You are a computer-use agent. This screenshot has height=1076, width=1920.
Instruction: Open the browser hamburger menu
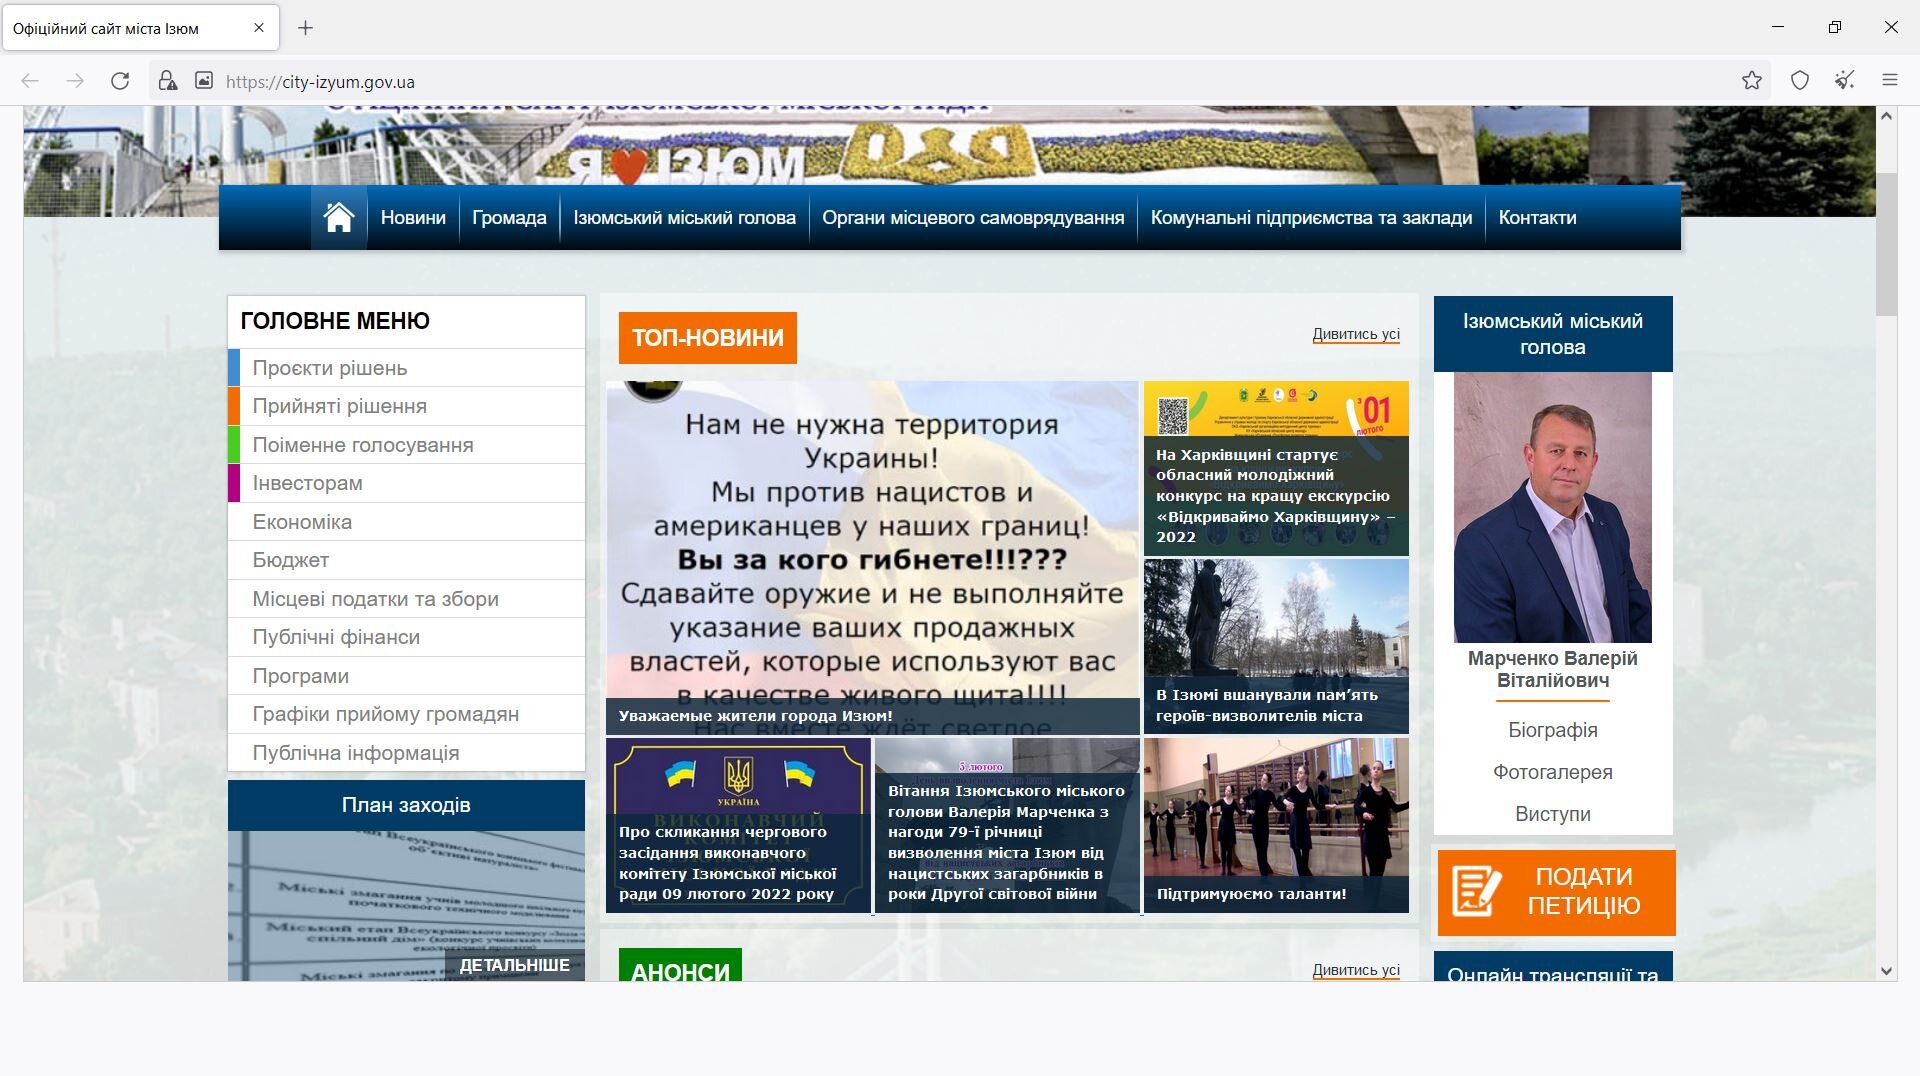point(1890,81)
